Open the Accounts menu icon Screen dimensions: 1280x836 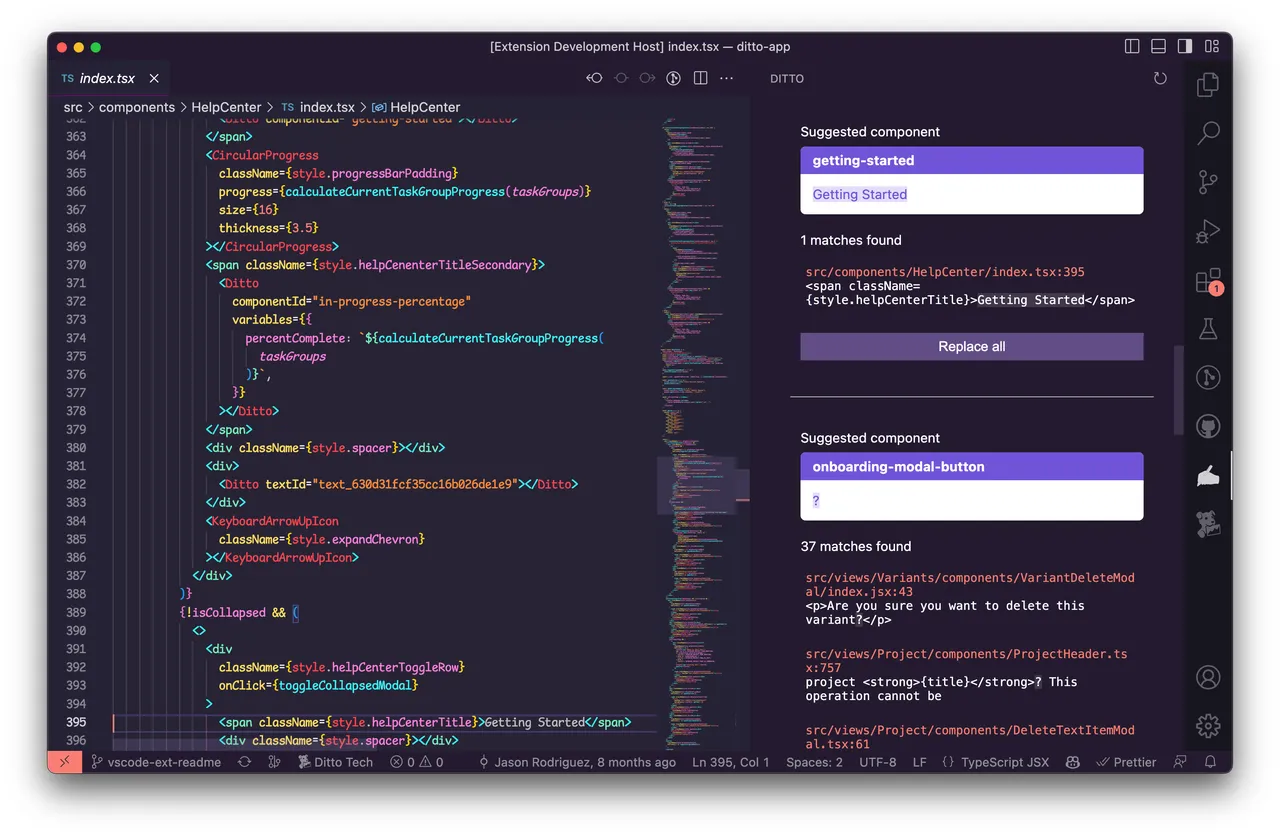pyautogui.click(x=1208, y=677)
